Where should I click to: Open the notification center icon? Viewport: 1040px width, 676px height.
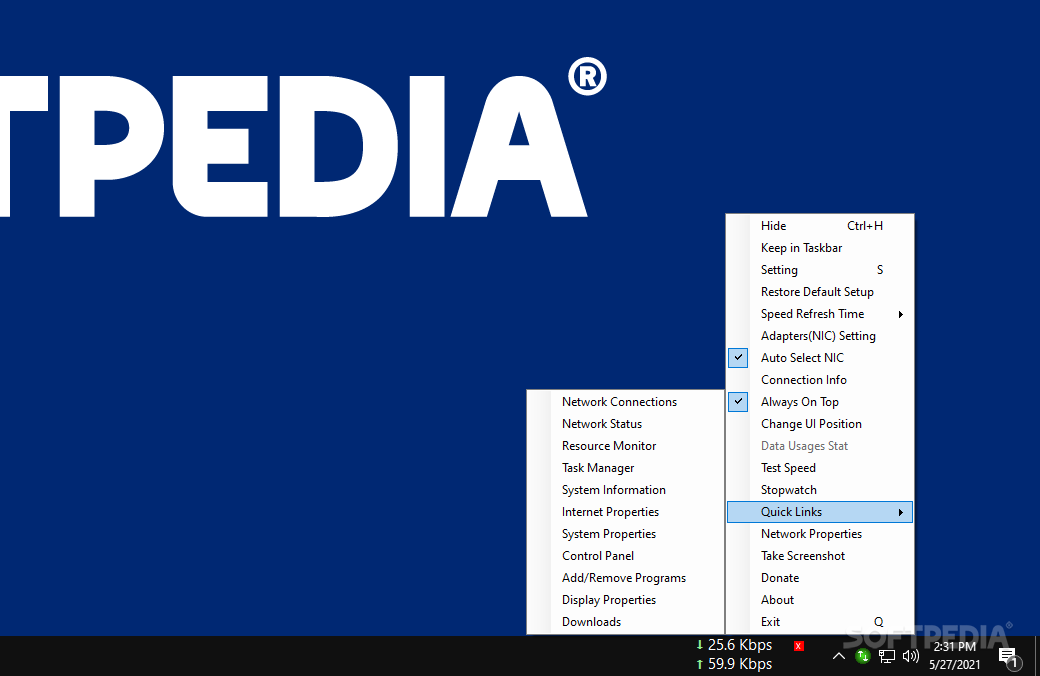[1009, 657]
